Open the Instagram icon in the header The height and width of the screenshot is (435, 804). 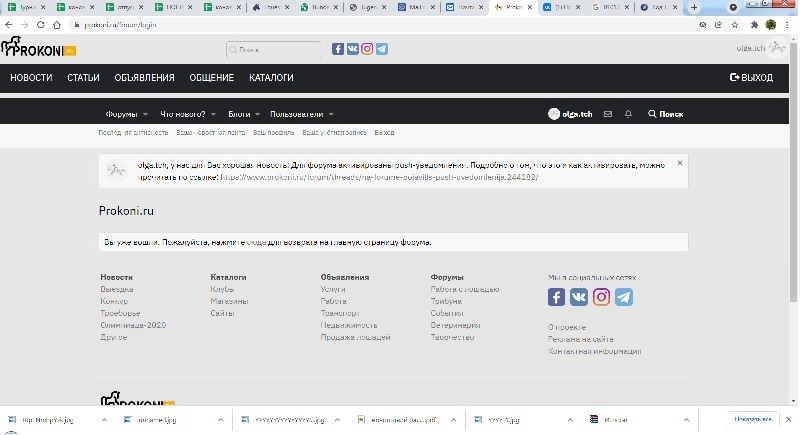[367, 48]
